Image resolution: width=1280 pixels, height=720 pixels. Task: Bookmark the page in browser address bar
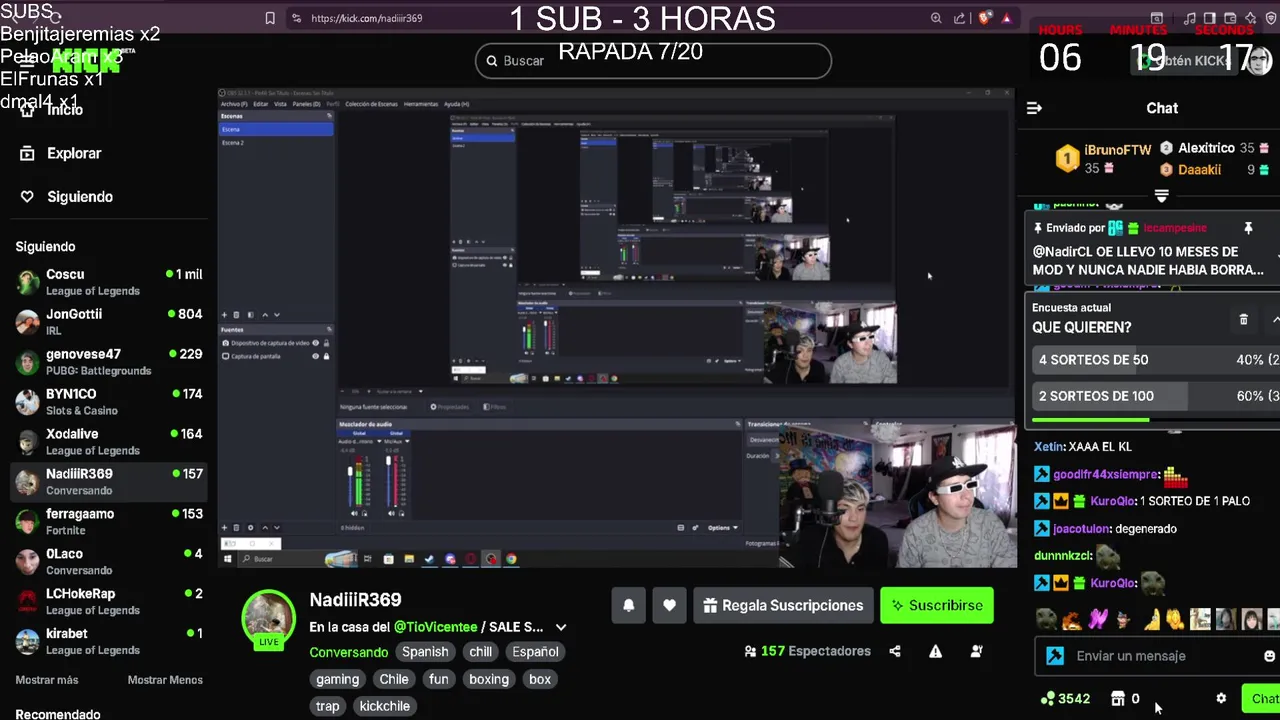click(x=270, y=18)
